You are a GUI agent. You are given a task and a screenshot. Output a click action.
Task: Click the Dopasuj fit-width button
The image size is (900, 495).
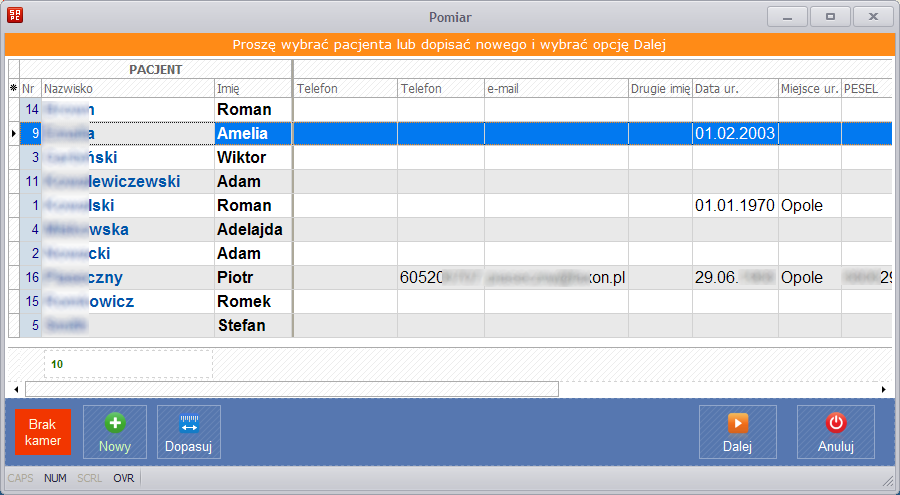(189, 432)
